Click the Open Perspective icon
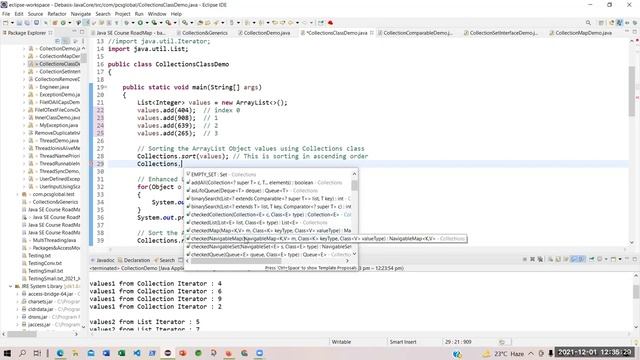This screenshot has width=640, height=360. (x=601, y=23)
